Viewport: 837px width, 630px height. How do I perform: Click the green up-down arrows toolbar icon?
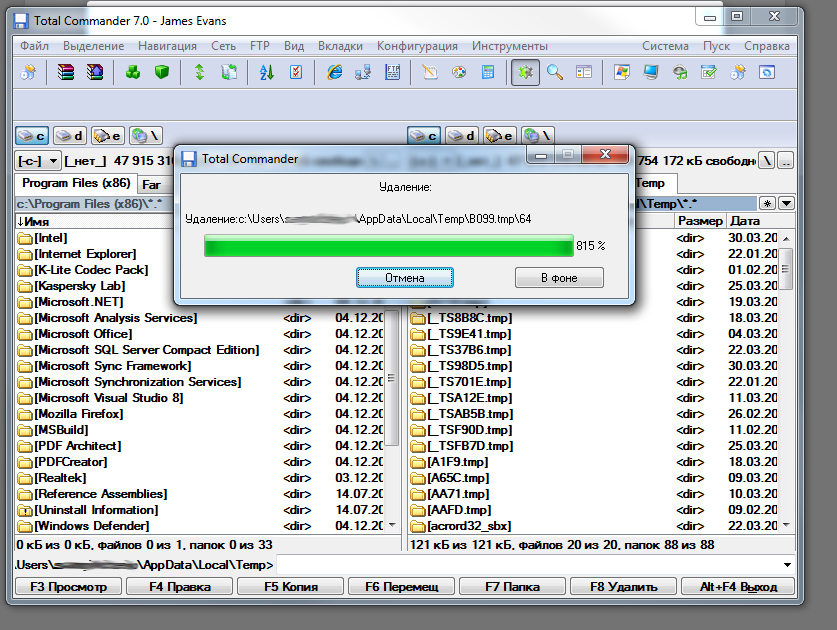click(200, 72)
